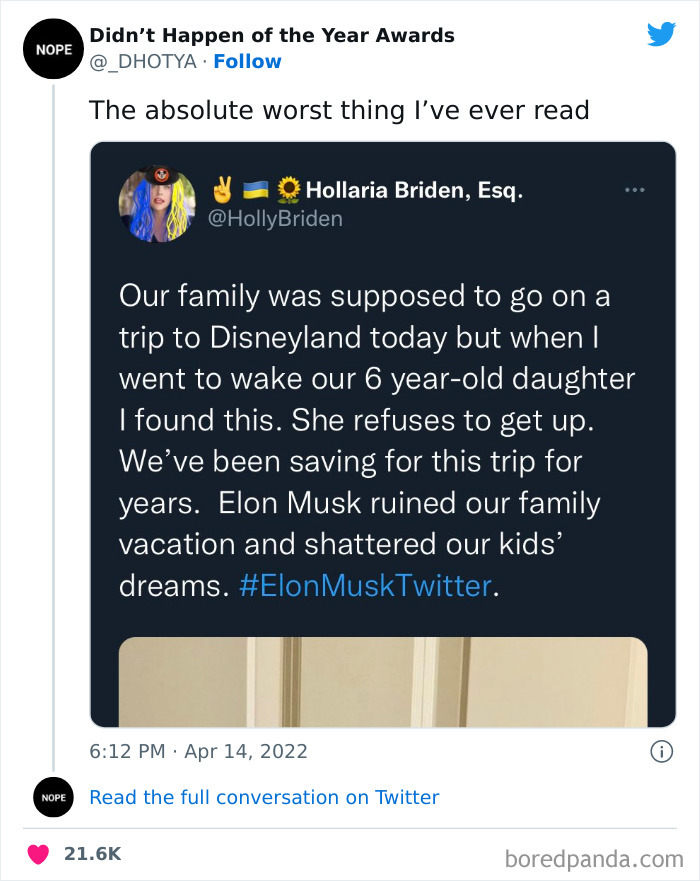Screen dimensions: 700x881
Task: Click the tweet info circle icon
Action: point(660,751)
